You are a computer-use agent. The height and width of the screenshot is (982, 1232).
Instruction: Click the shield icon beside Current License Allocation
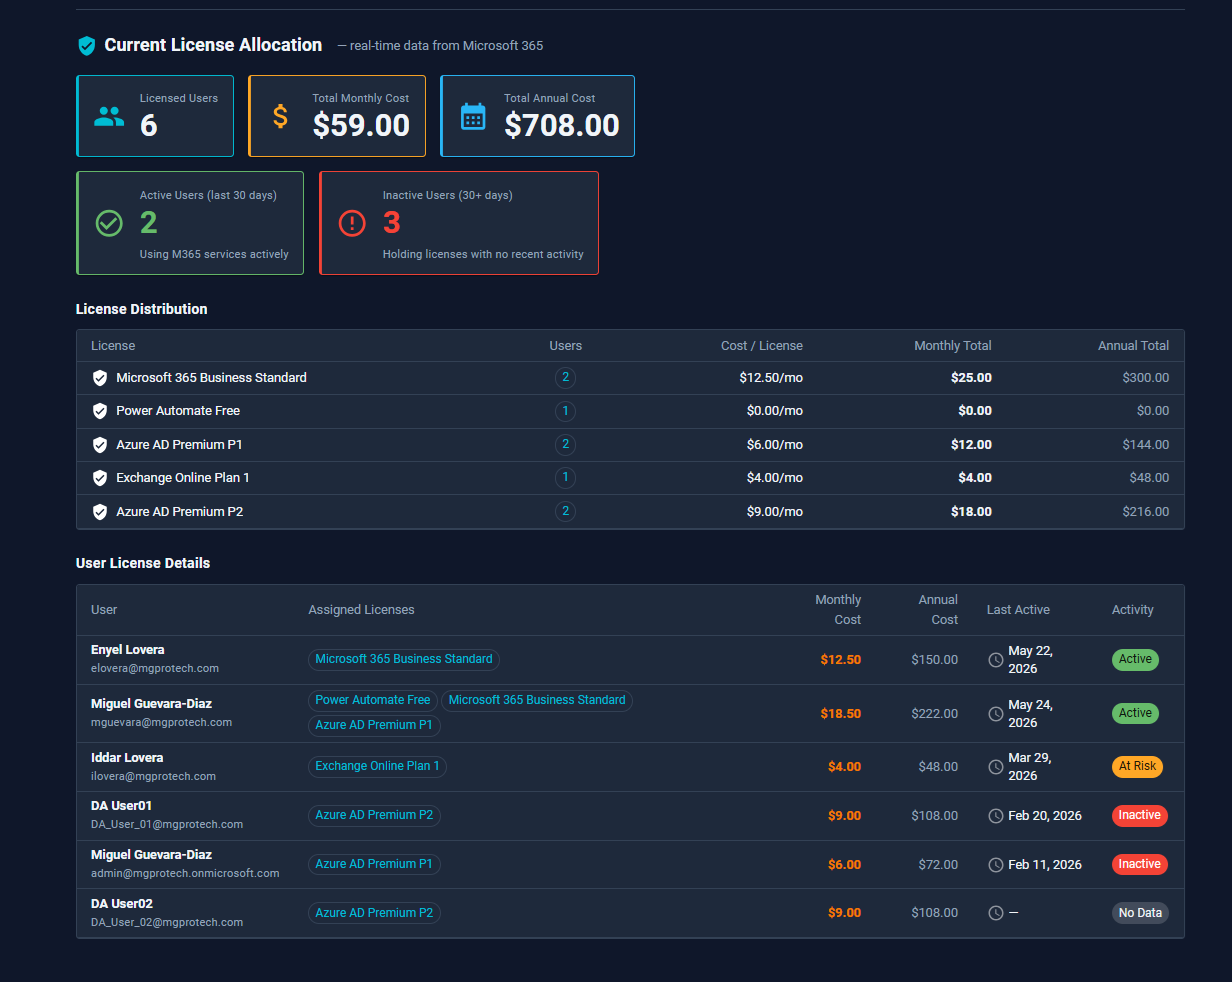coord(87,45)
